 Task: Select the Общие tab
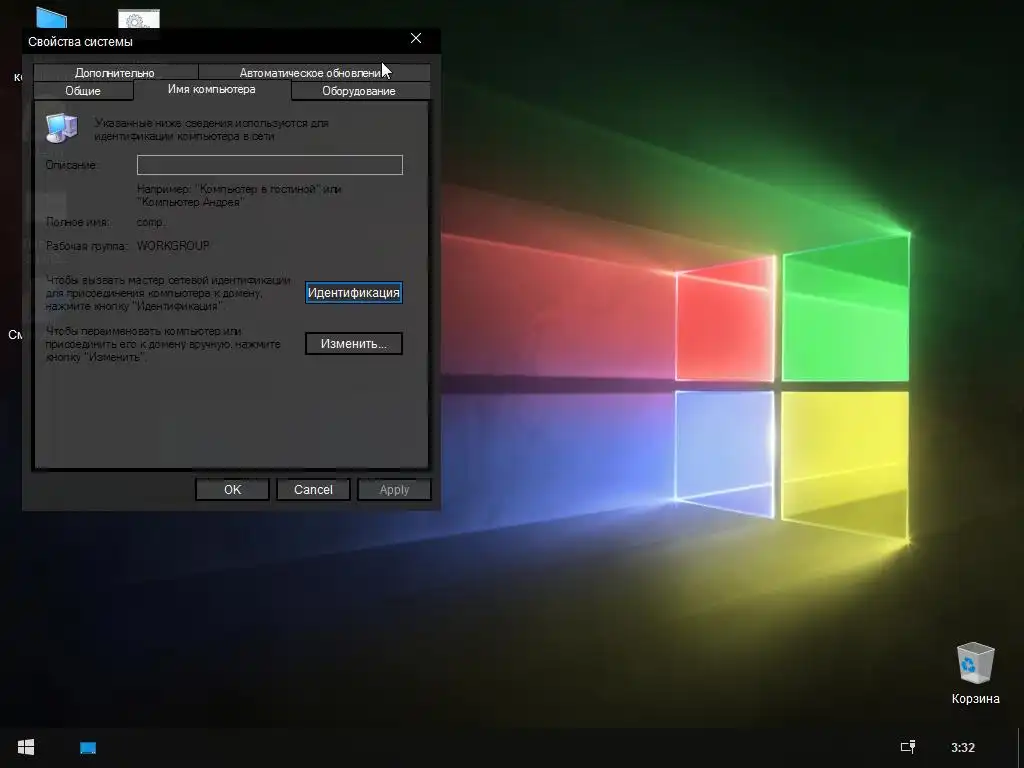click(83, 91)
